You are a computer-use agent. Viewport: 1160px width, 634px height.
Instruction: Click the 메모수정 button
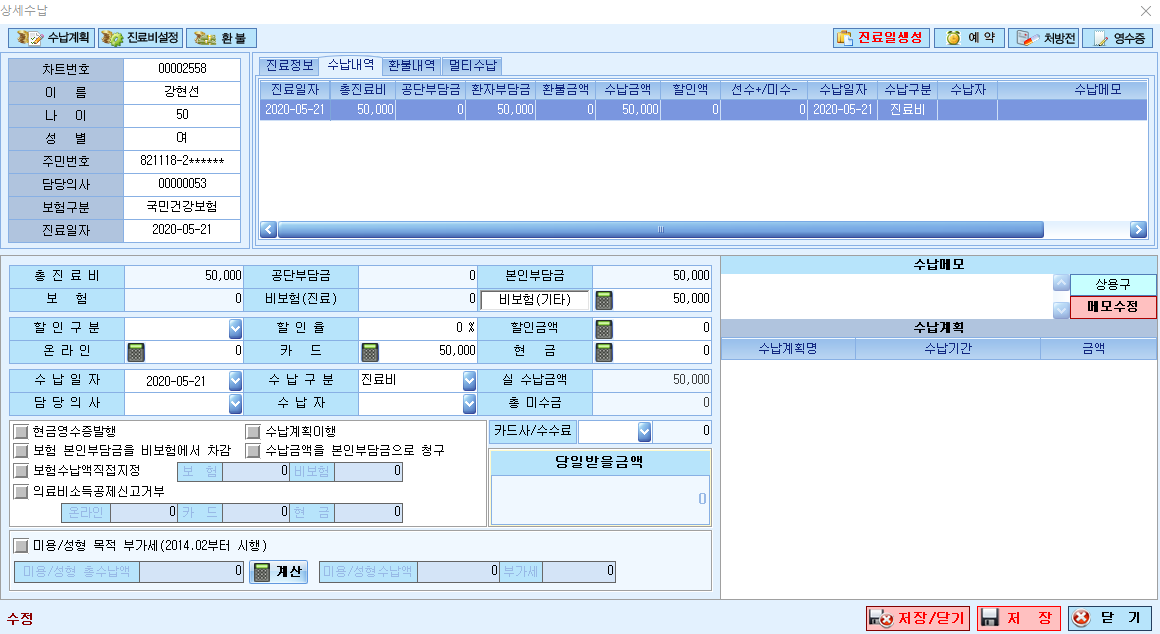1113,306
